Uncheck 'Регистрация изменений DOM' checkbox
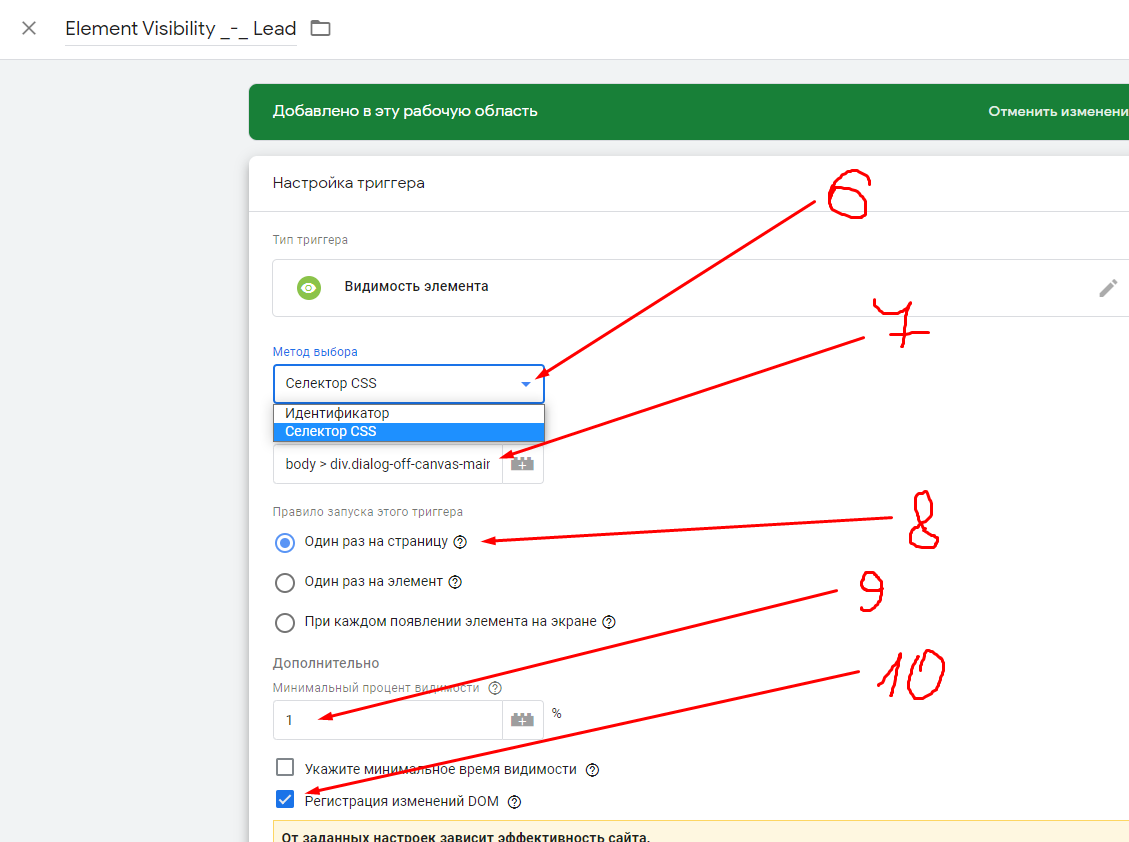 (285, 799)
